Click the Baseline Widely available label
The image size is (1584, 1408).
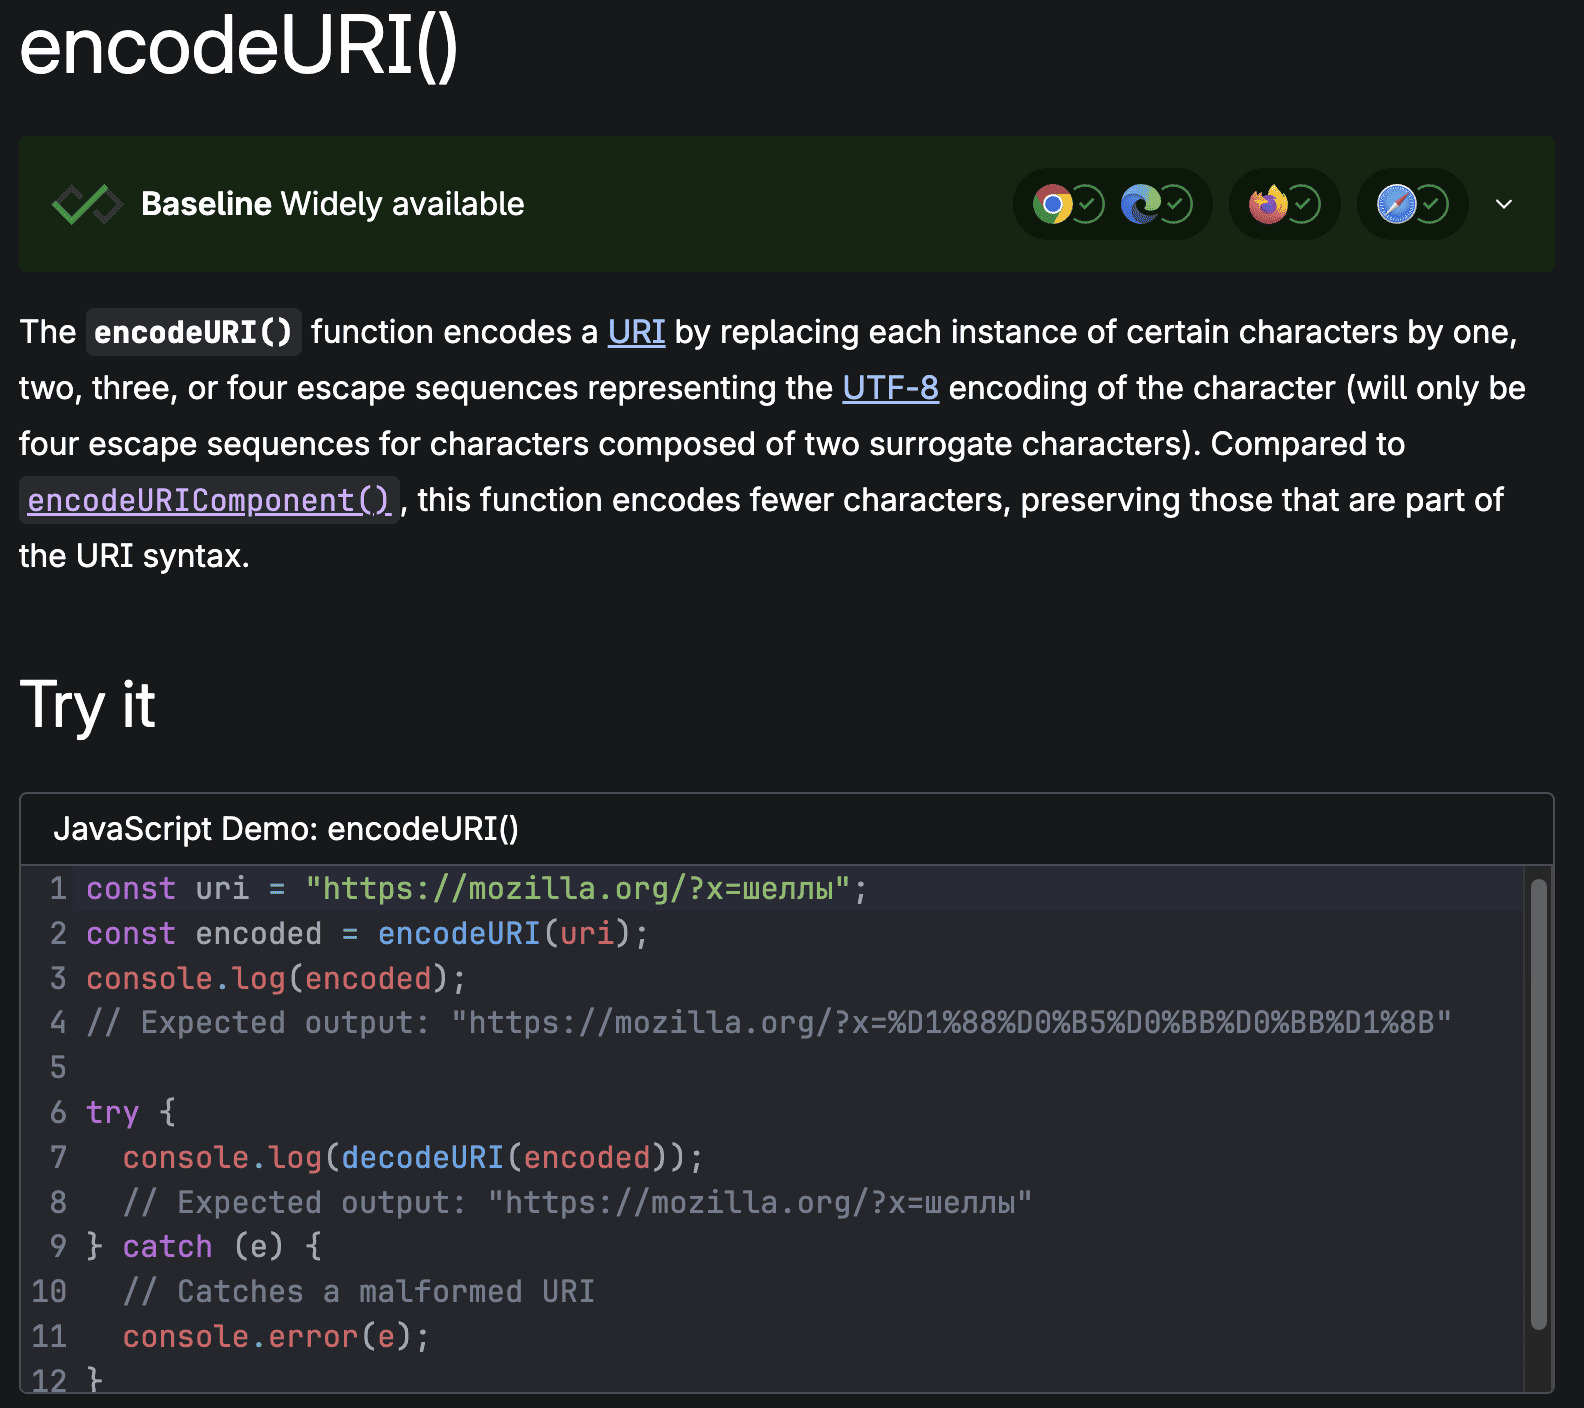pyautogui.click(x=332, y=204)
